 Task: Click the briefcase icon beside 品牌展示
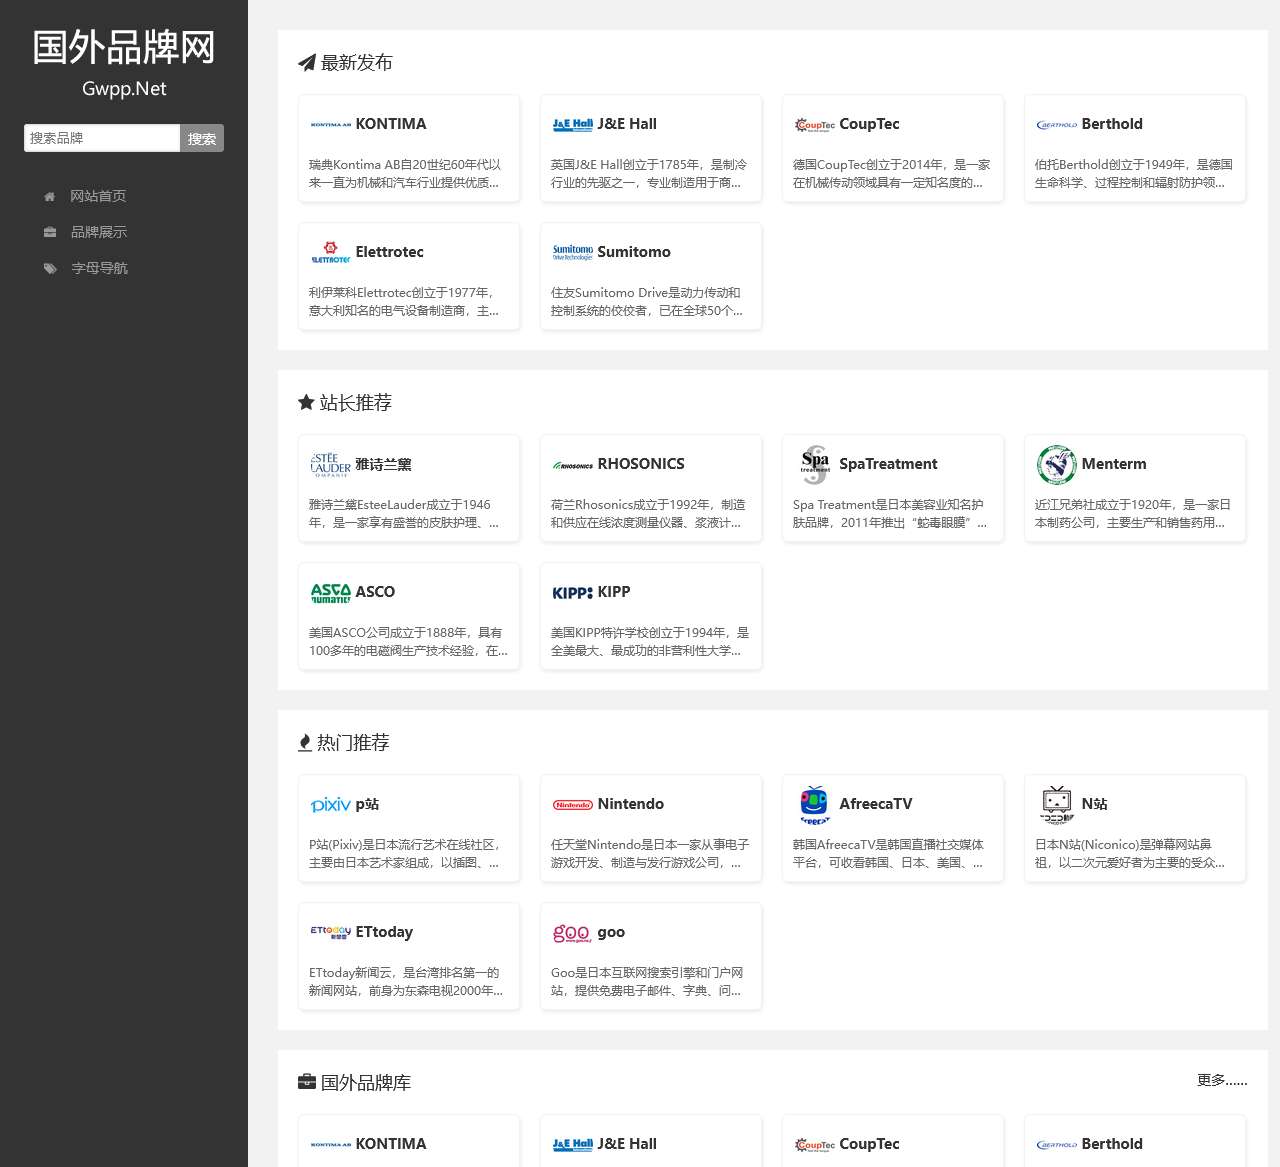coord(50,232)
